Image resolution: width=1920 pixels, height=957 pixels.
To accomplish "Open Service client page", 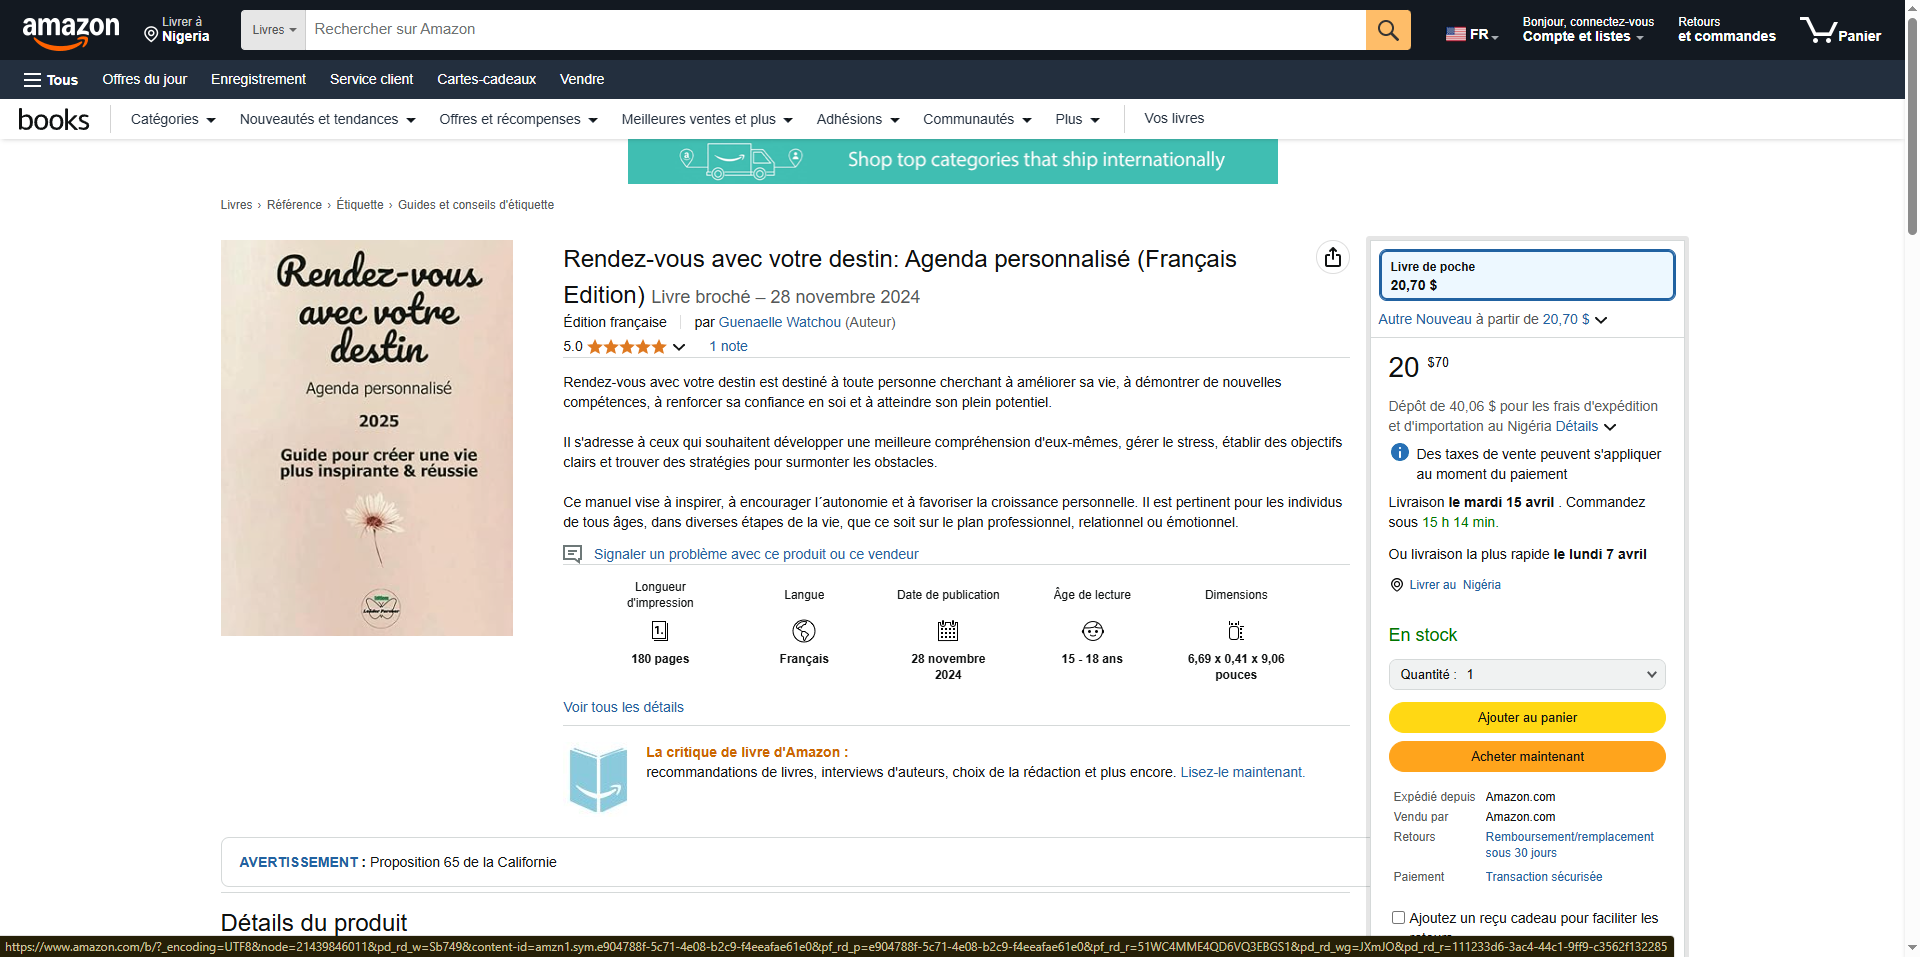I will pos(371,79).
